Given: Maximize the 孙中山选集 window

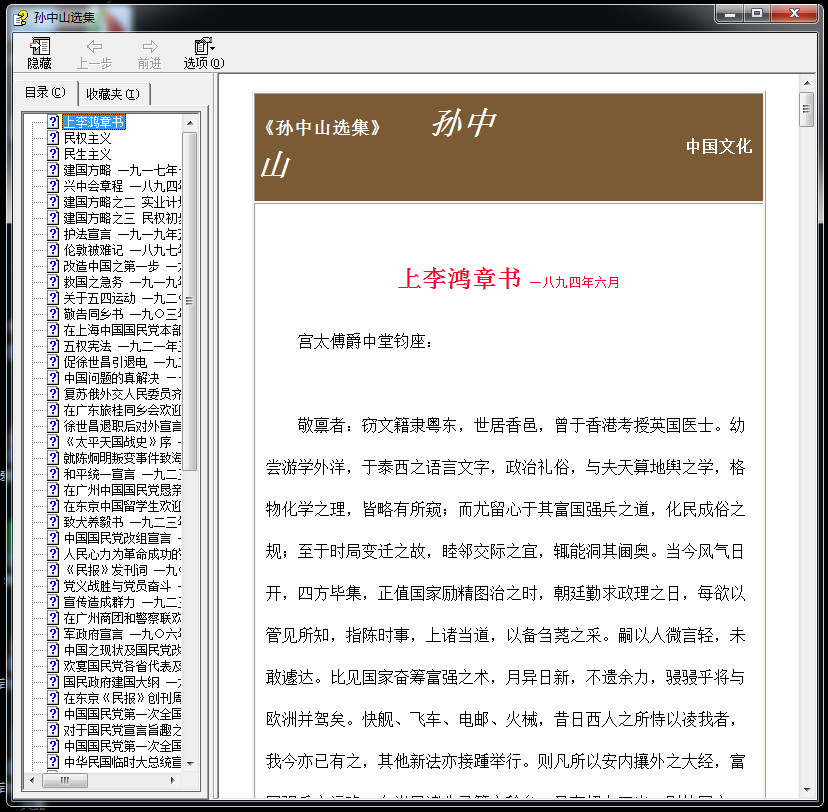Looking at the screenshot, I should click(x=757, y=14).
